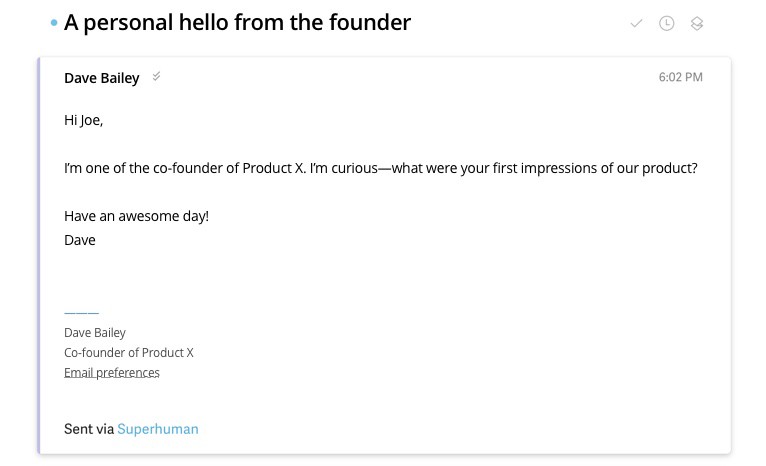Viewport: 766px width, 466px height.
Task: Click subject 'A personal hello from the founder'
Action: coord(237,22)
